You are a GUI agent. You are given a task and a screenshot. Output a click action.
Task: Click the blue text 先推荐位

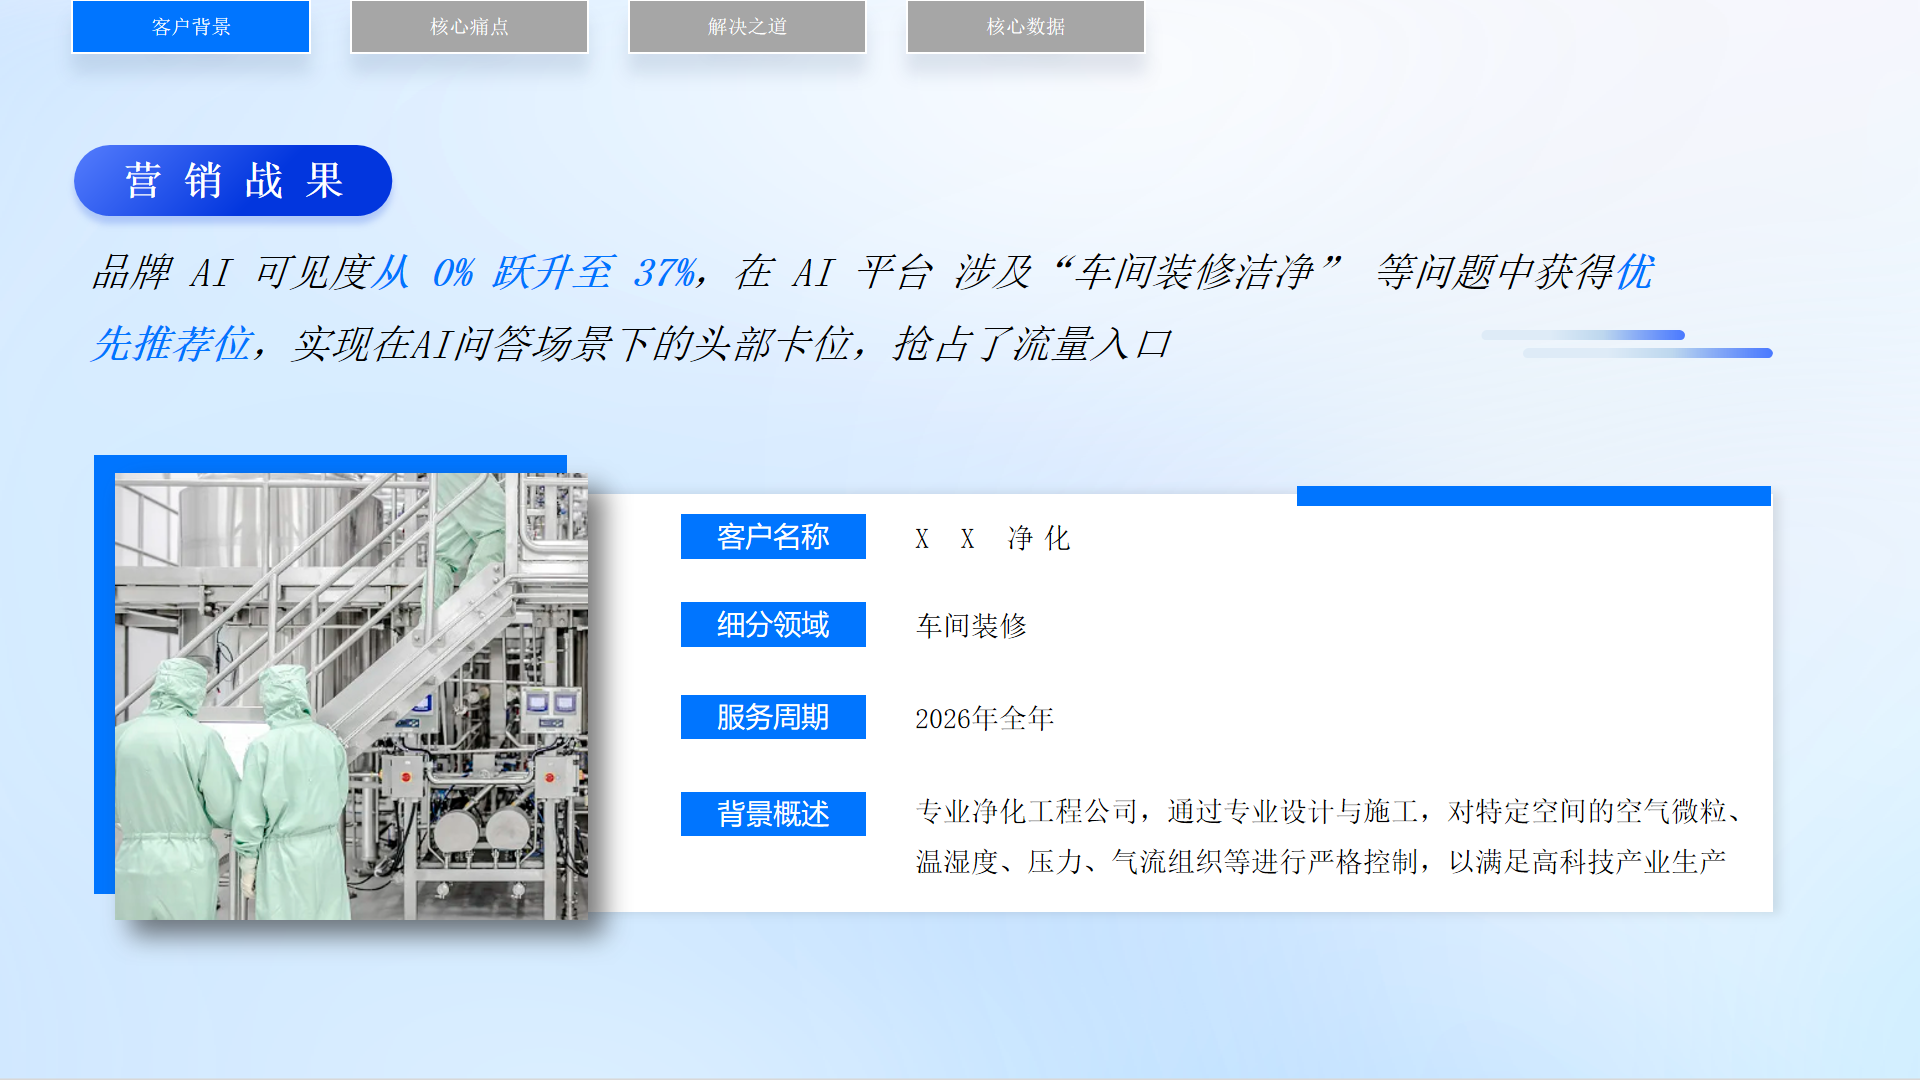(x=171, y=344)
